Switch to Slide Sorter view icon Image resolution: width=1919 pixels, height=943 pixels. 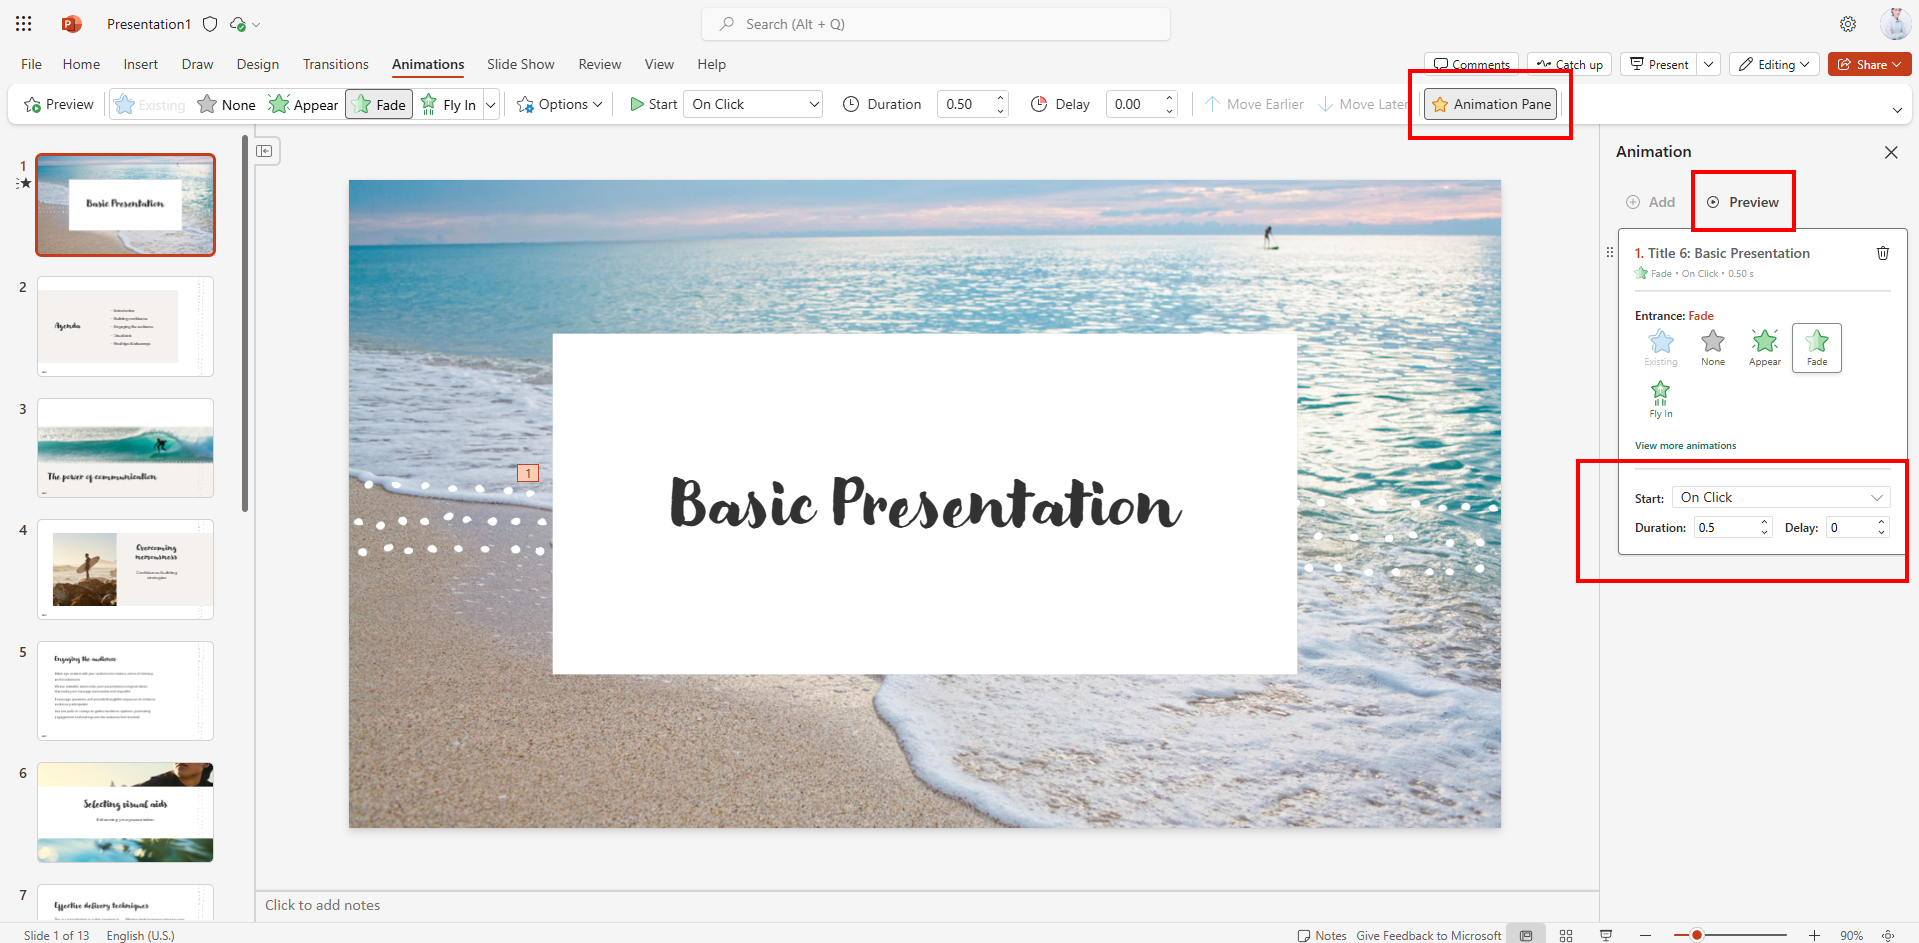click(1566, 935)
